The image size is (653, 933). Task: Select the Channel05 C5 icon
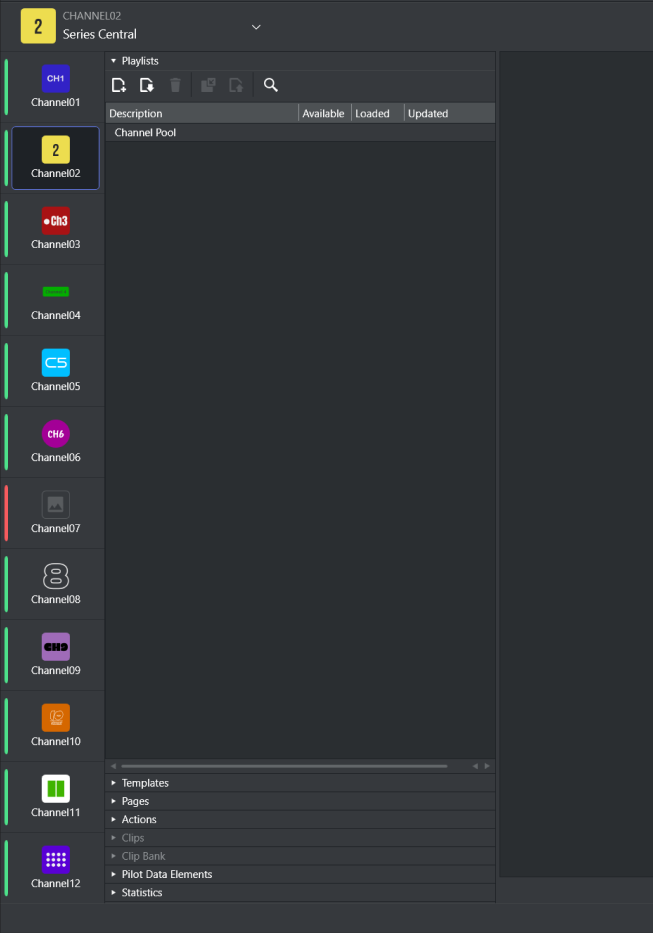coord(55,371)
